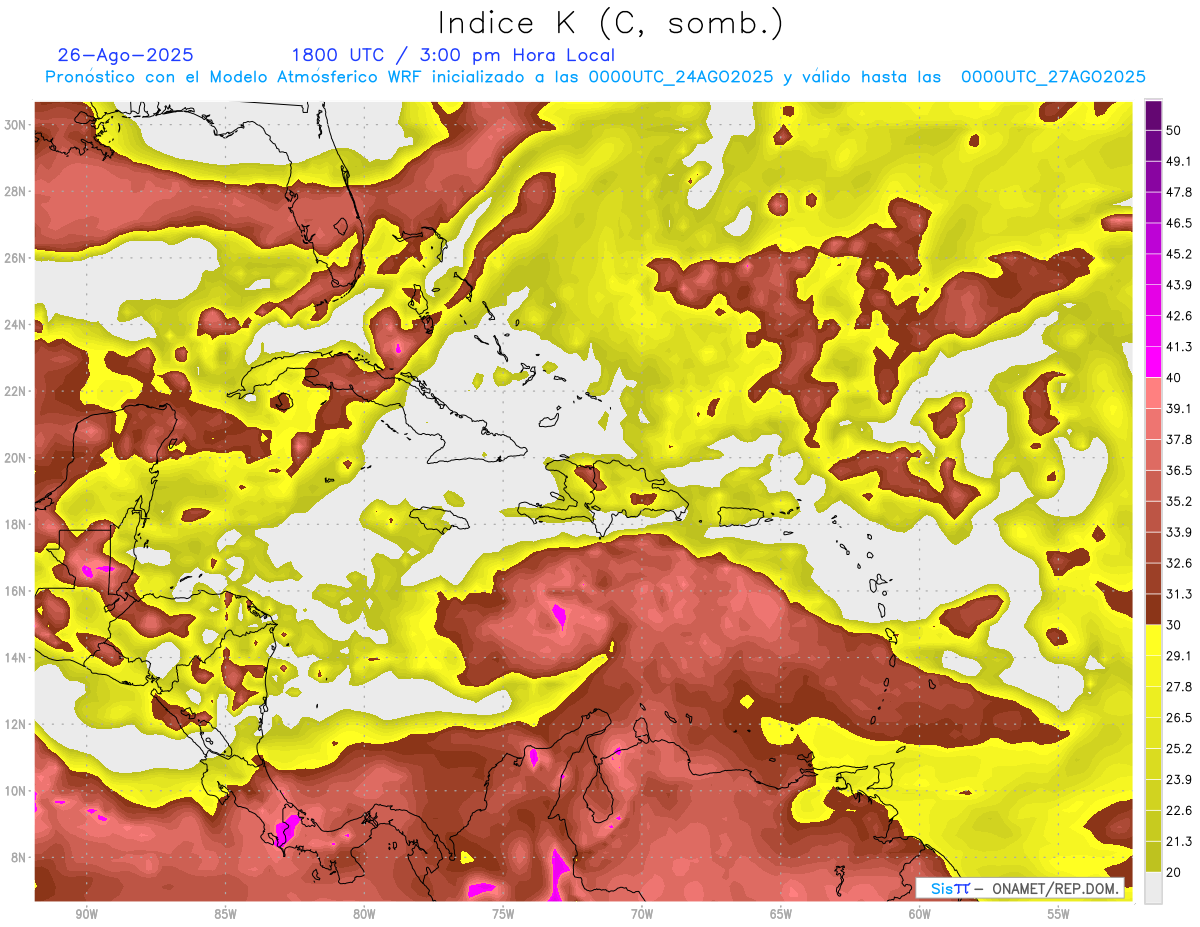Click the validity stamp "0000UTC_27AGO2025"
1200x927 pixels.
pyautogui.click(x=1053, y=77)
